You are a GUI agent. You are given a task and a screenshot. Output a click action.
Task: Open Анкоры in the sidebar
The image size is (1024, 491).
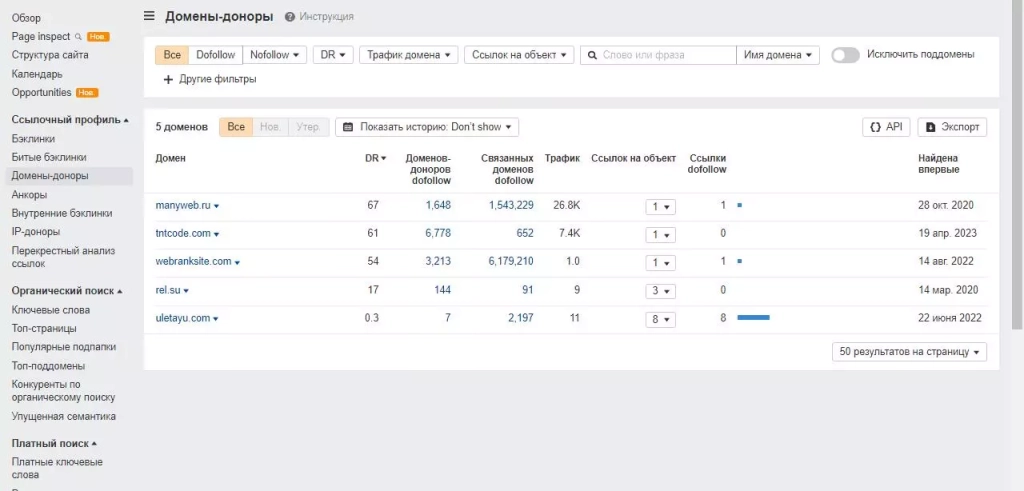(29, 195)
